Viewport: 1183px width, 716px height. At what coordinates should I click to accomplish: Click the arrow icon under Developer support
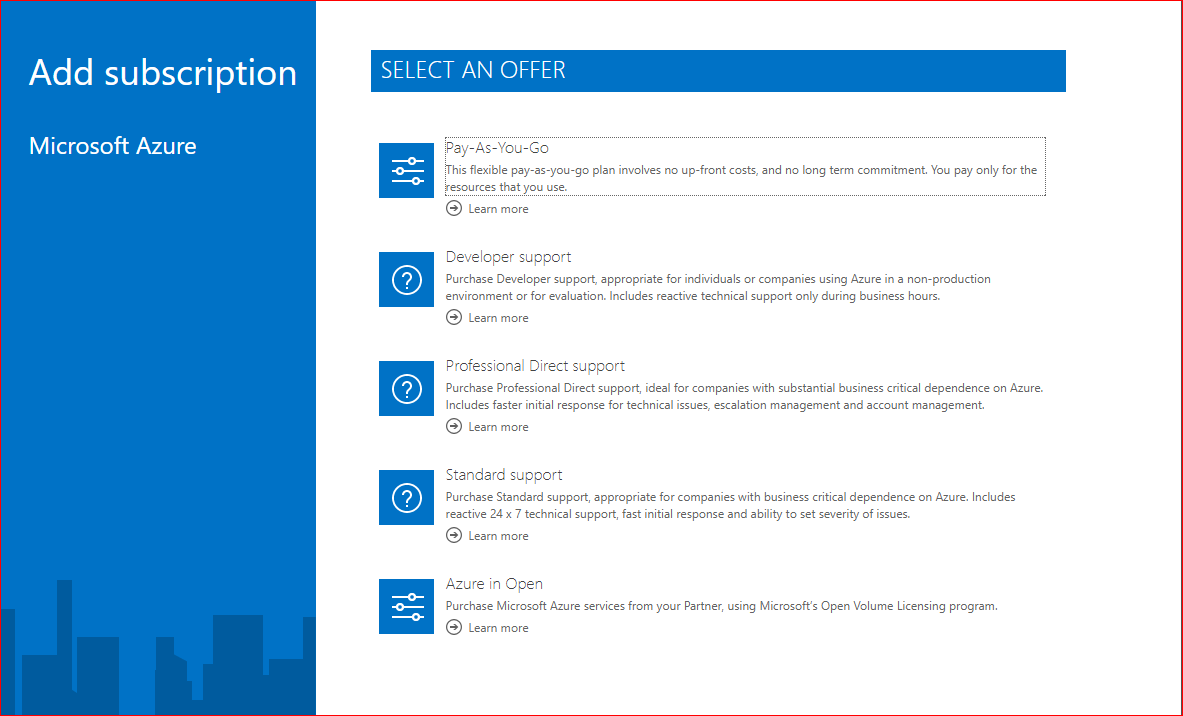click(x=453, y=317)
